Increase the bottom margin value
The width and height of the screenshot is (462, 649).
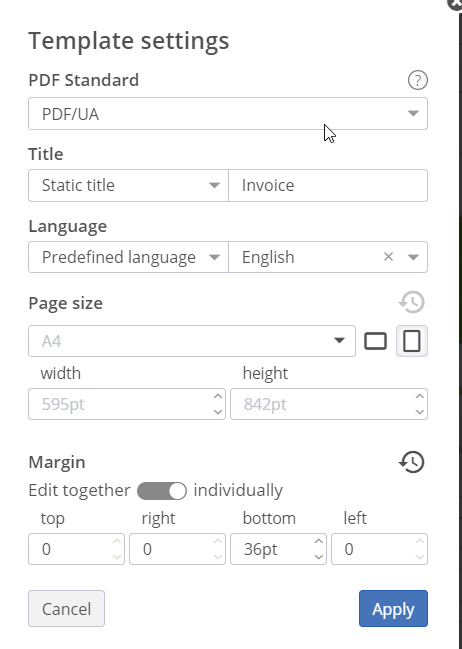click(318, 541)
